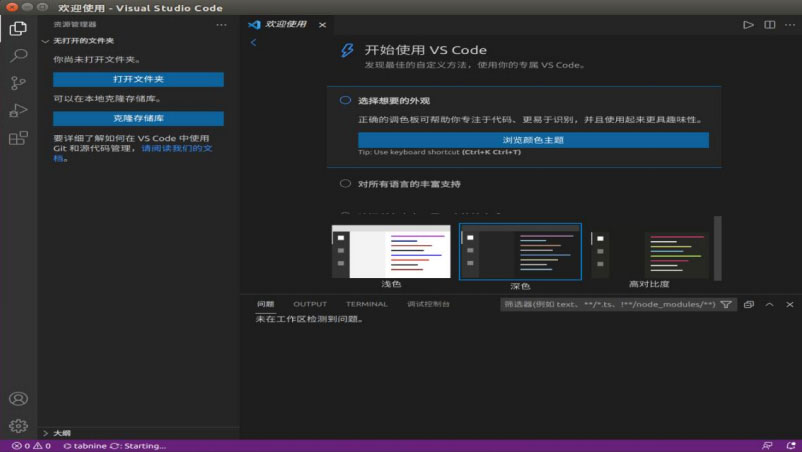Select the 欢迎使用 editor tab
The image size is (802, 452).
pos(286,25)
